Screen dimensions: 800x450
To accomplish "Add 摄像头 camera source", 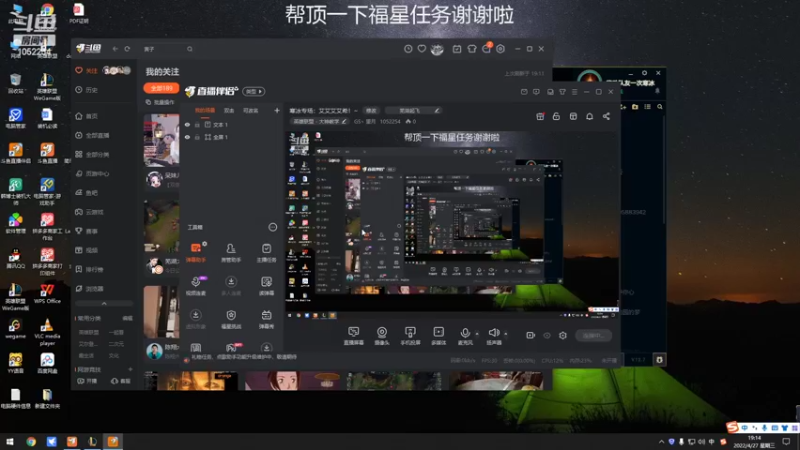I will [x=382, y=336].
